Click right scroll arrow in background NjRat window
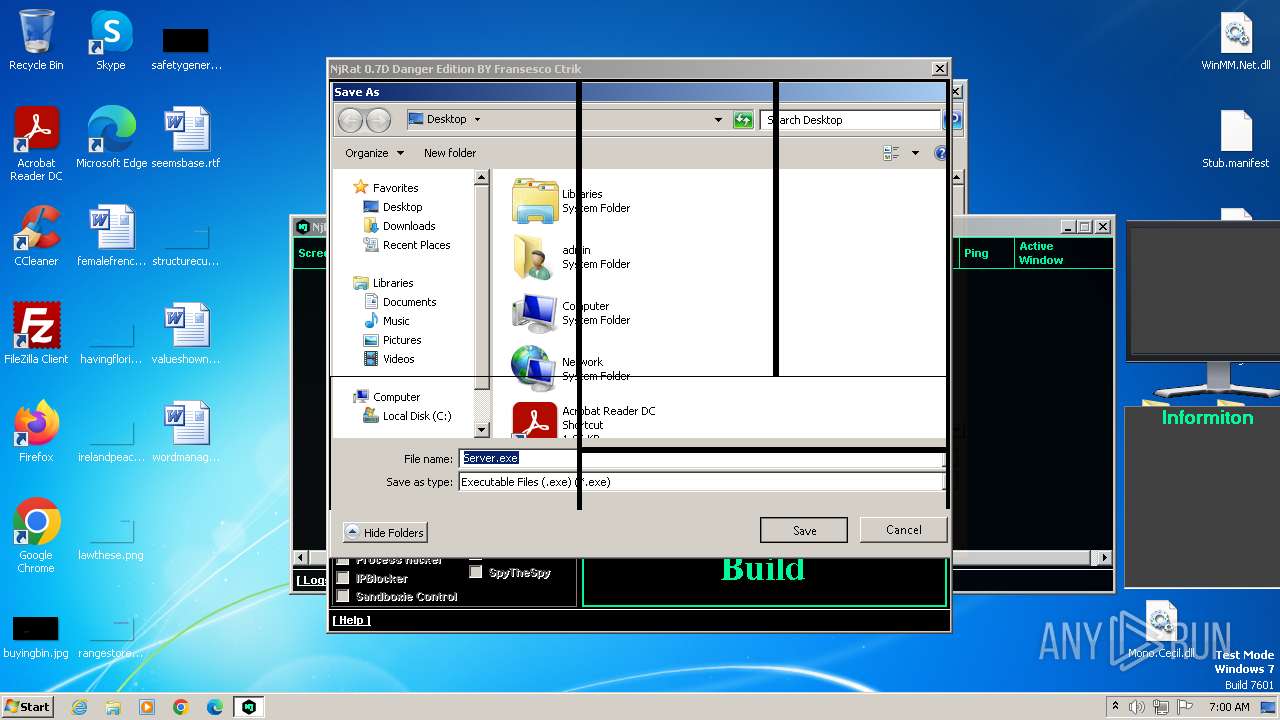The width and height of the screenshot is (1280, 720). point(1104,557)
